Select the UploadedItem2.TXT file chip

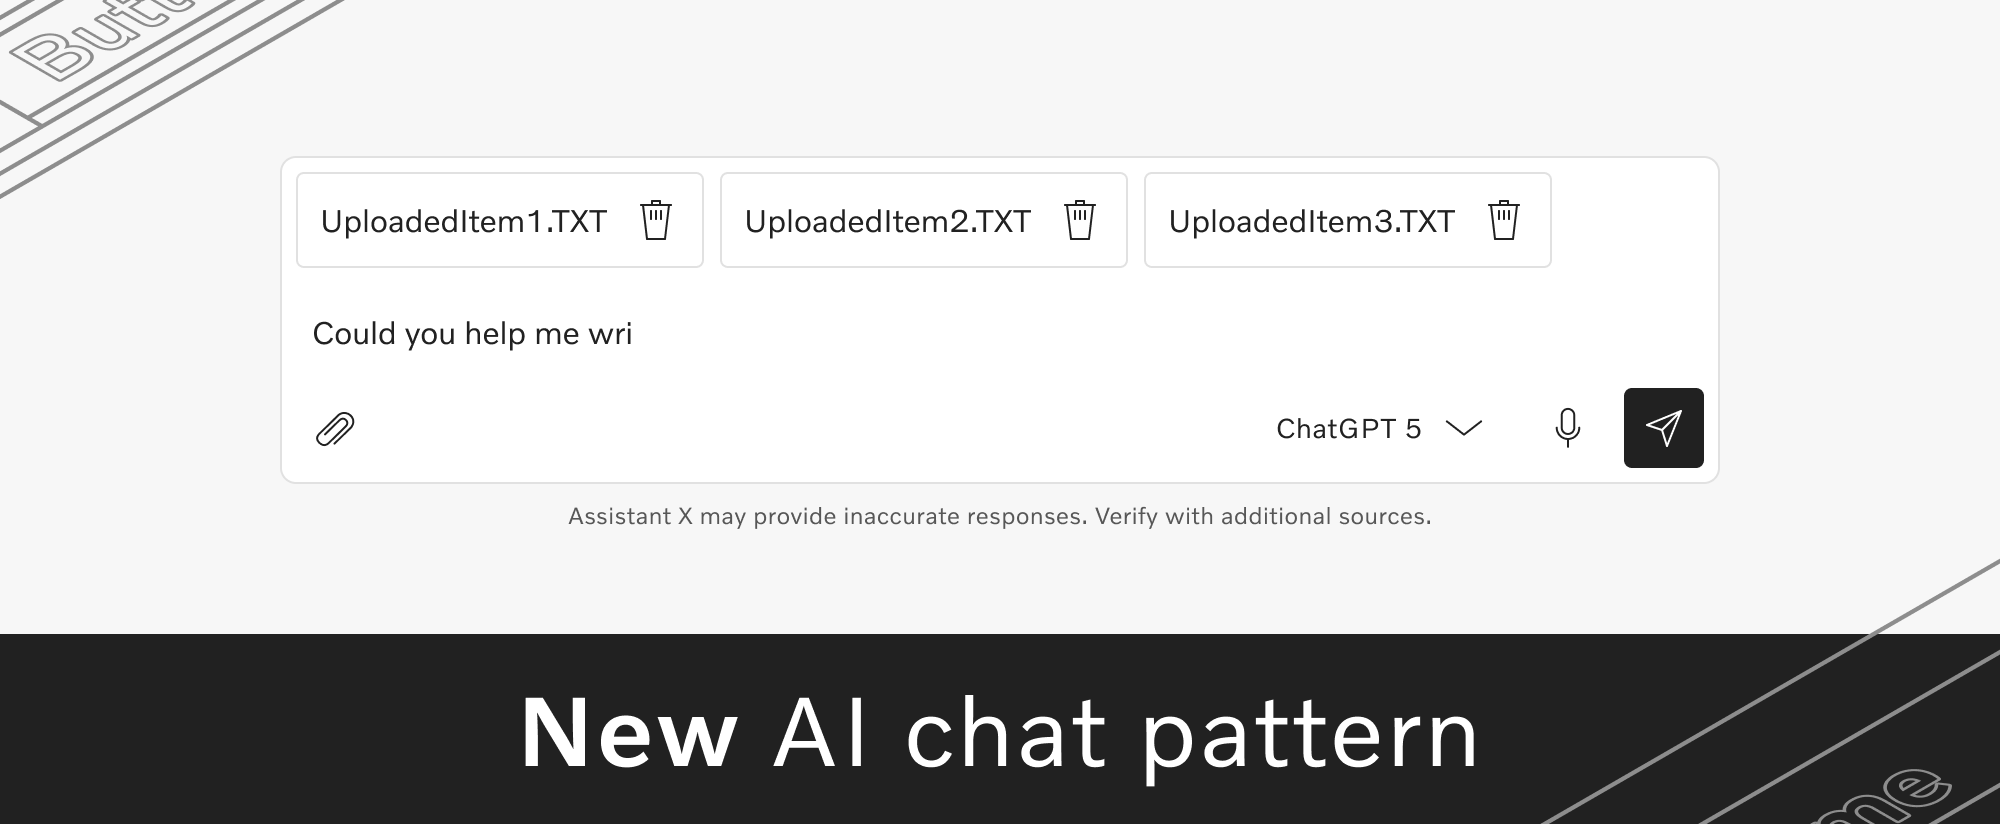888,220
